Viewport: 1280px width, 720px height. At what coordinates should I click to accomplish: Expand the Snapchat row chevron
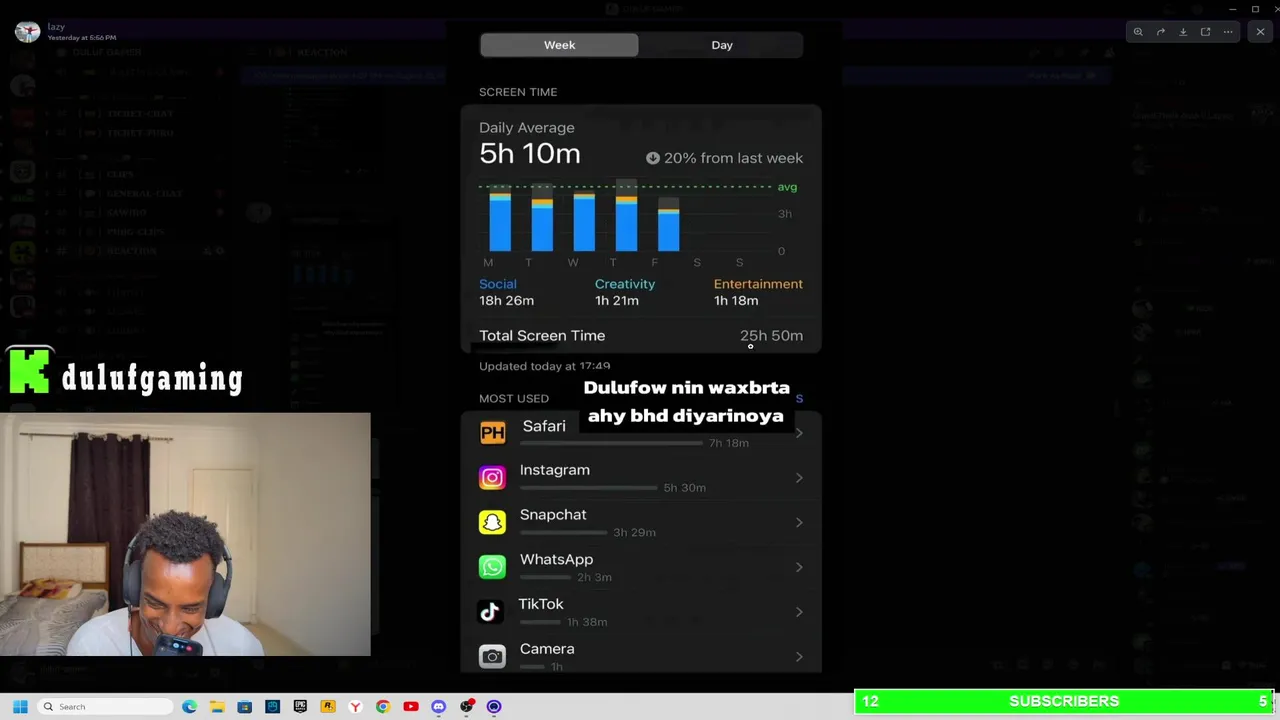[x=799, y=522]
